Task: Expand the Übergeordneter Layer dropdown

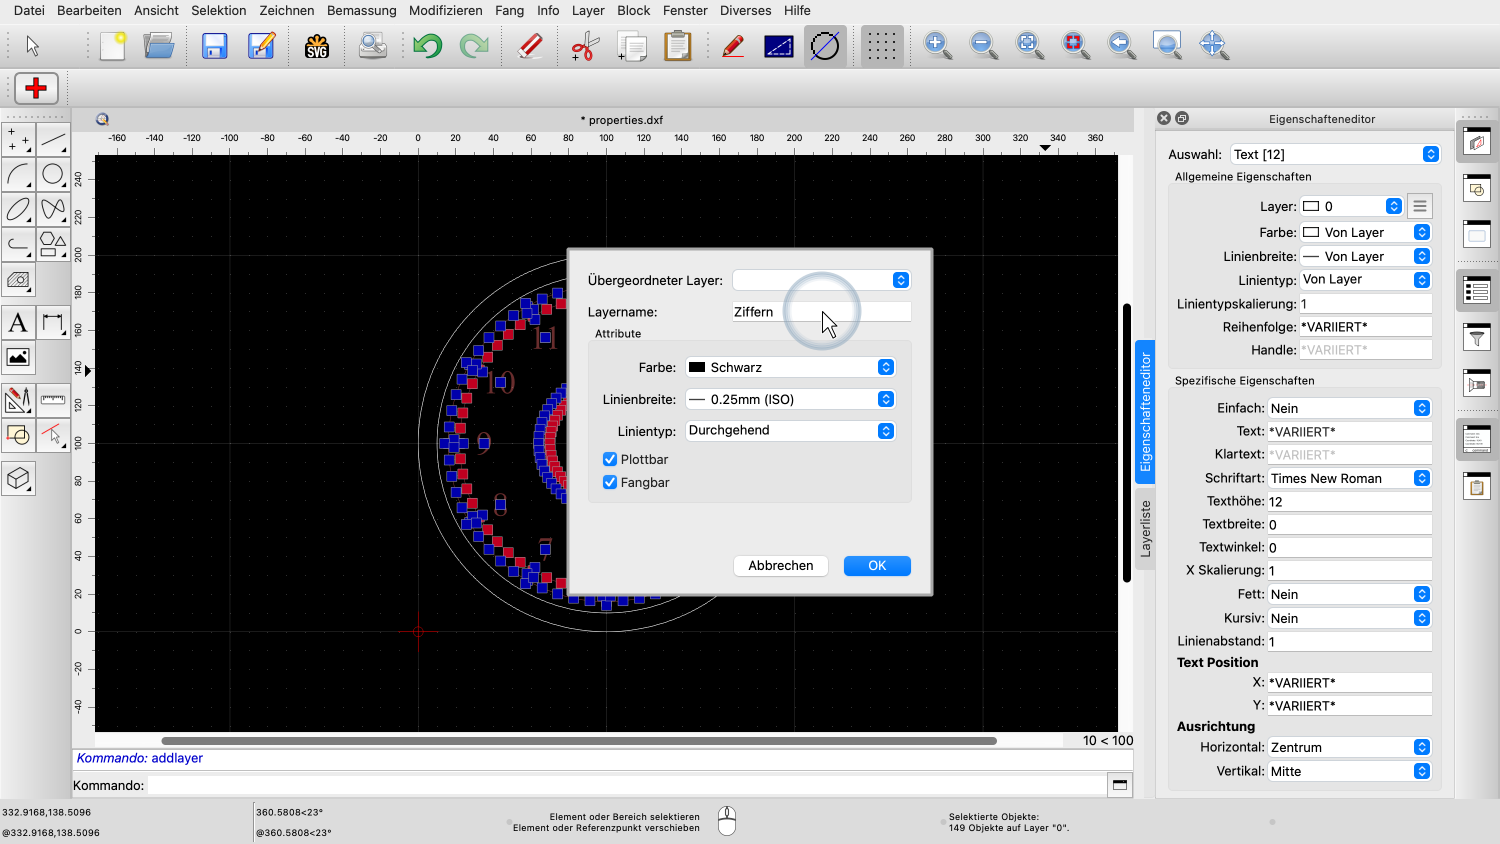Action: (821, 280)
